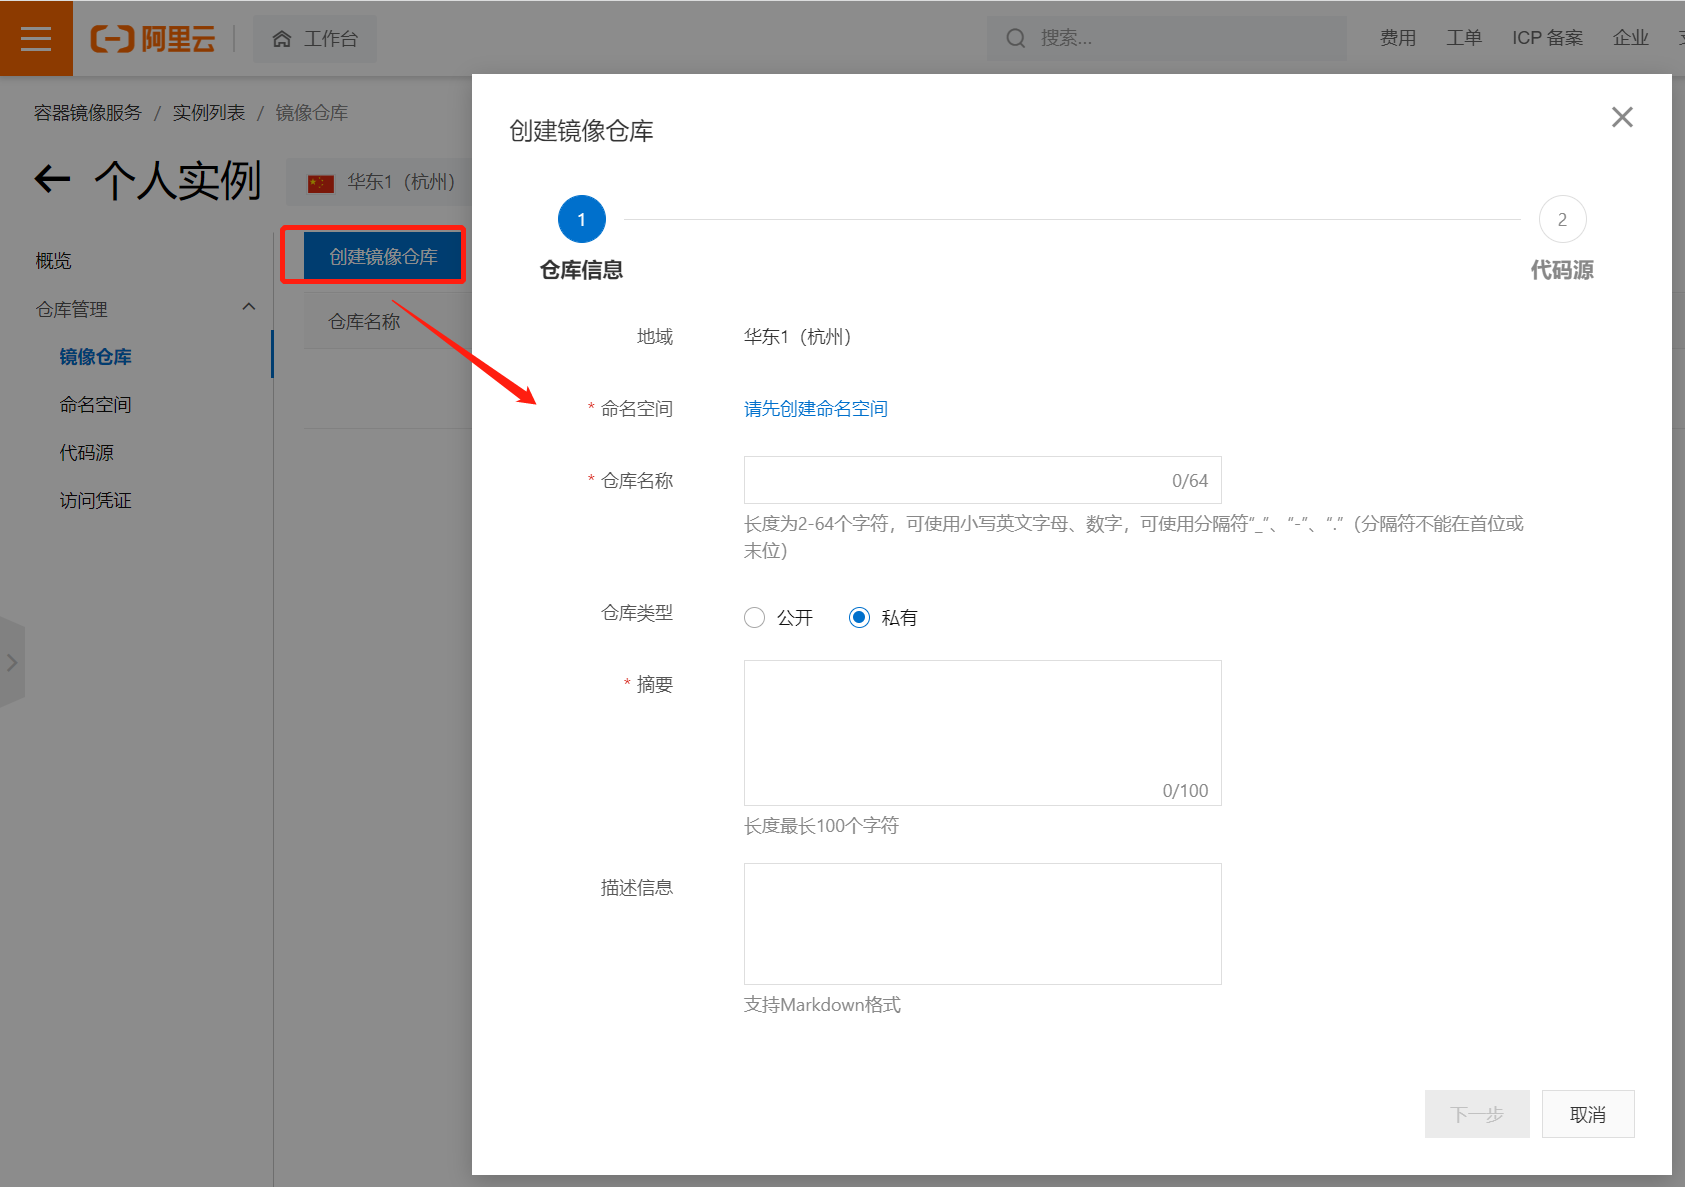The width and height of the screenshot is (1685, 1187).
Task: Click the 请先创建命名空间 link
Action: pos(816,409)
